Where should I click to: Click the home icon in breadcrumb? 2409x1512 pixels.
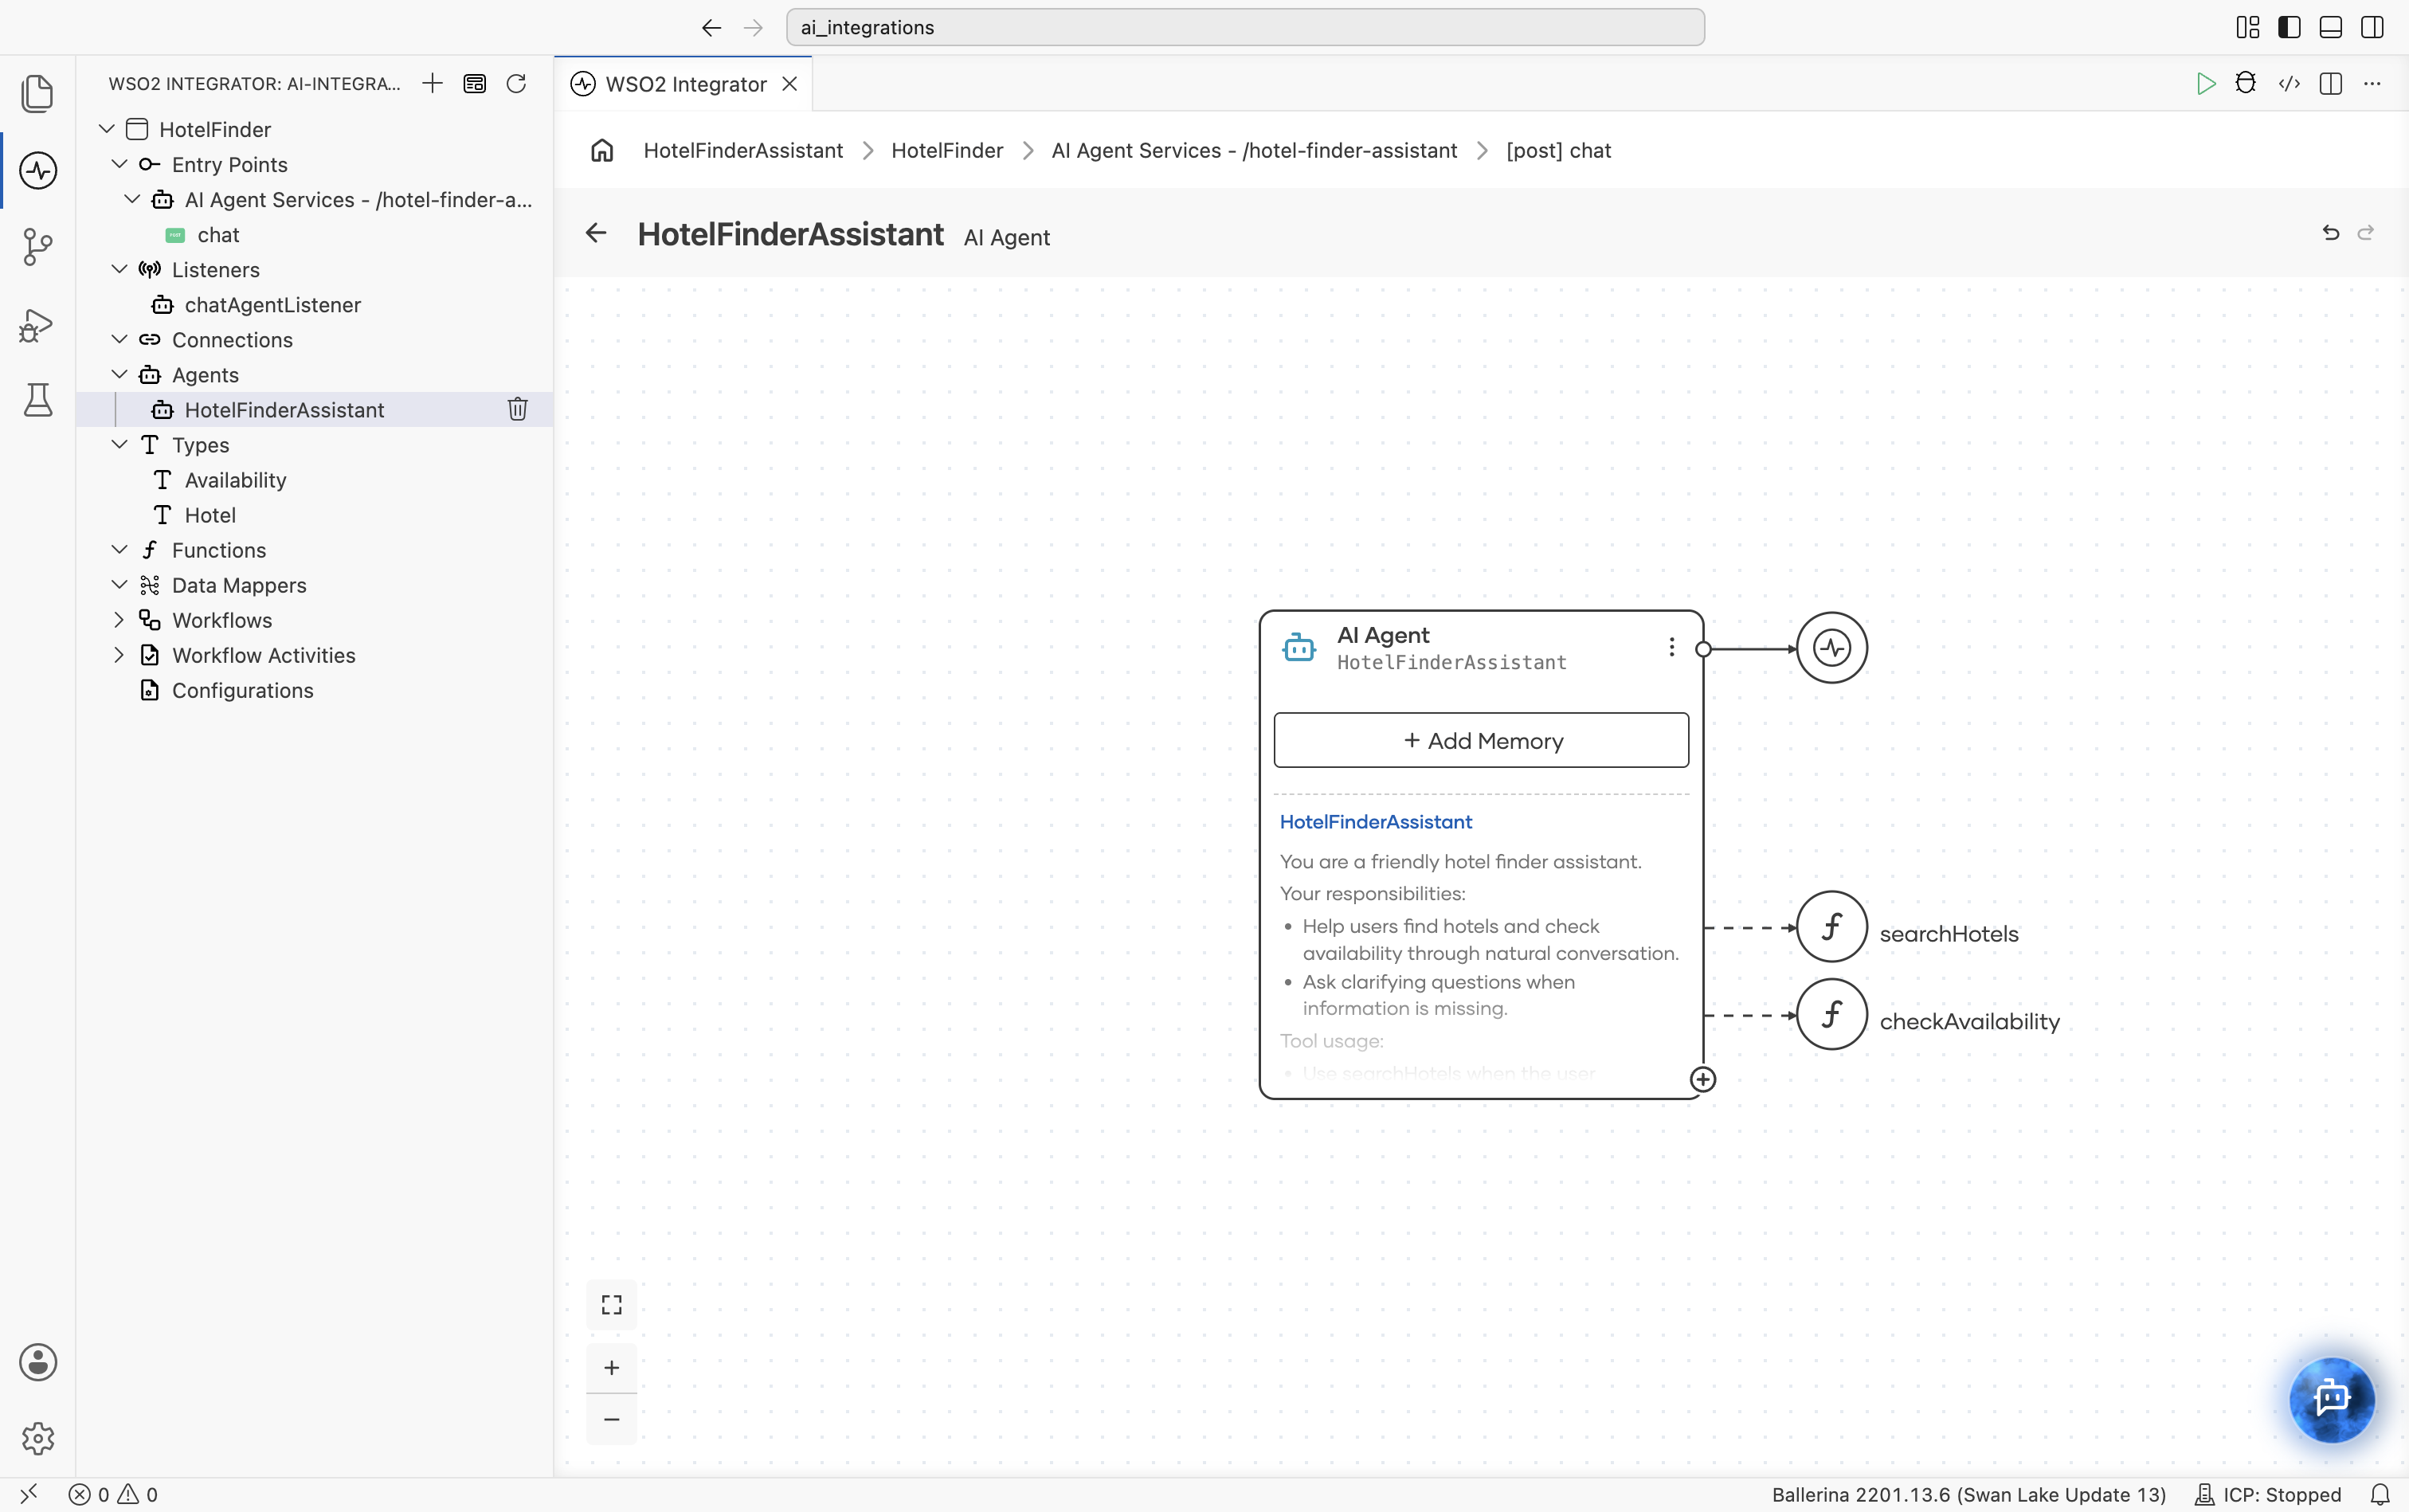pyautogui.click(x=602, y=150)
